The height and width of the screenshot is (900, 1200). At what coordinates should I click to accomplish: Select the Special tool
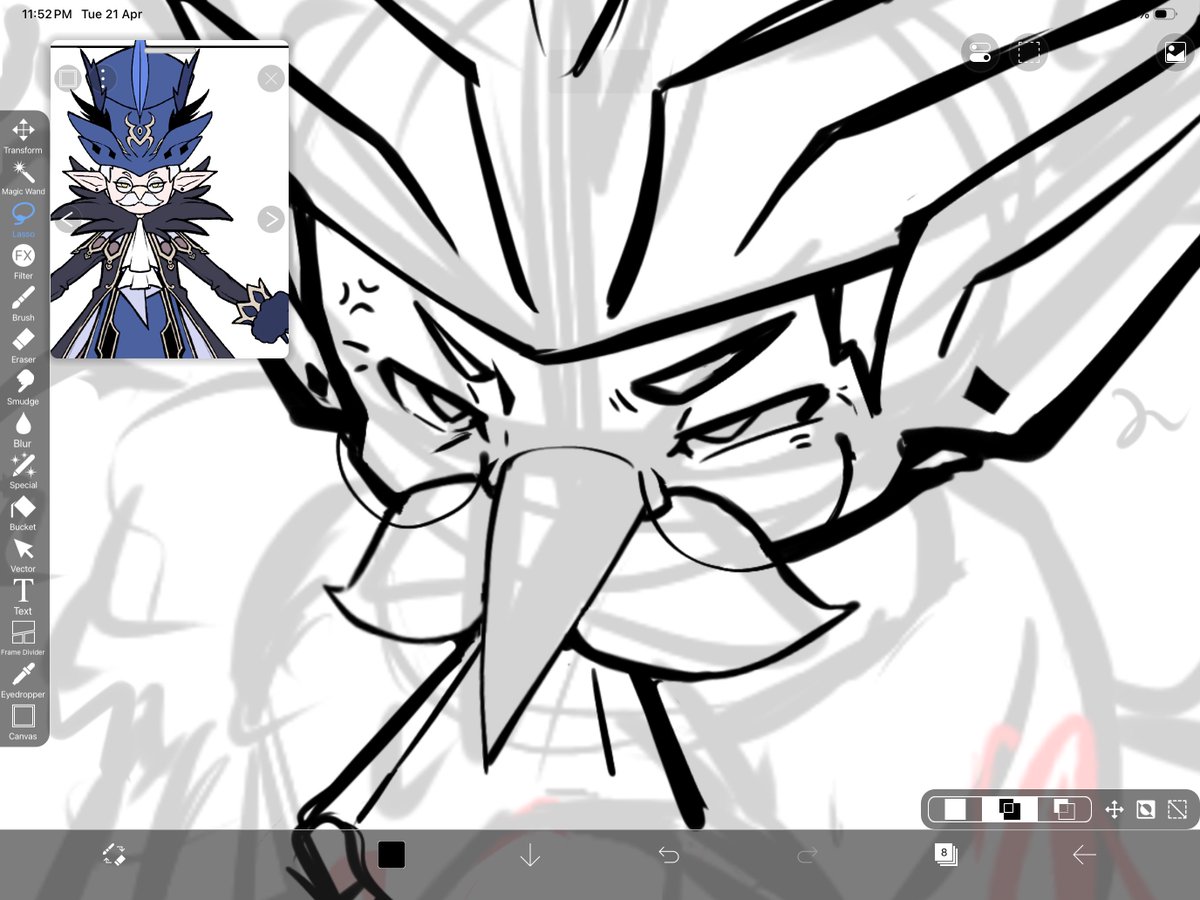tap(23, 471)
